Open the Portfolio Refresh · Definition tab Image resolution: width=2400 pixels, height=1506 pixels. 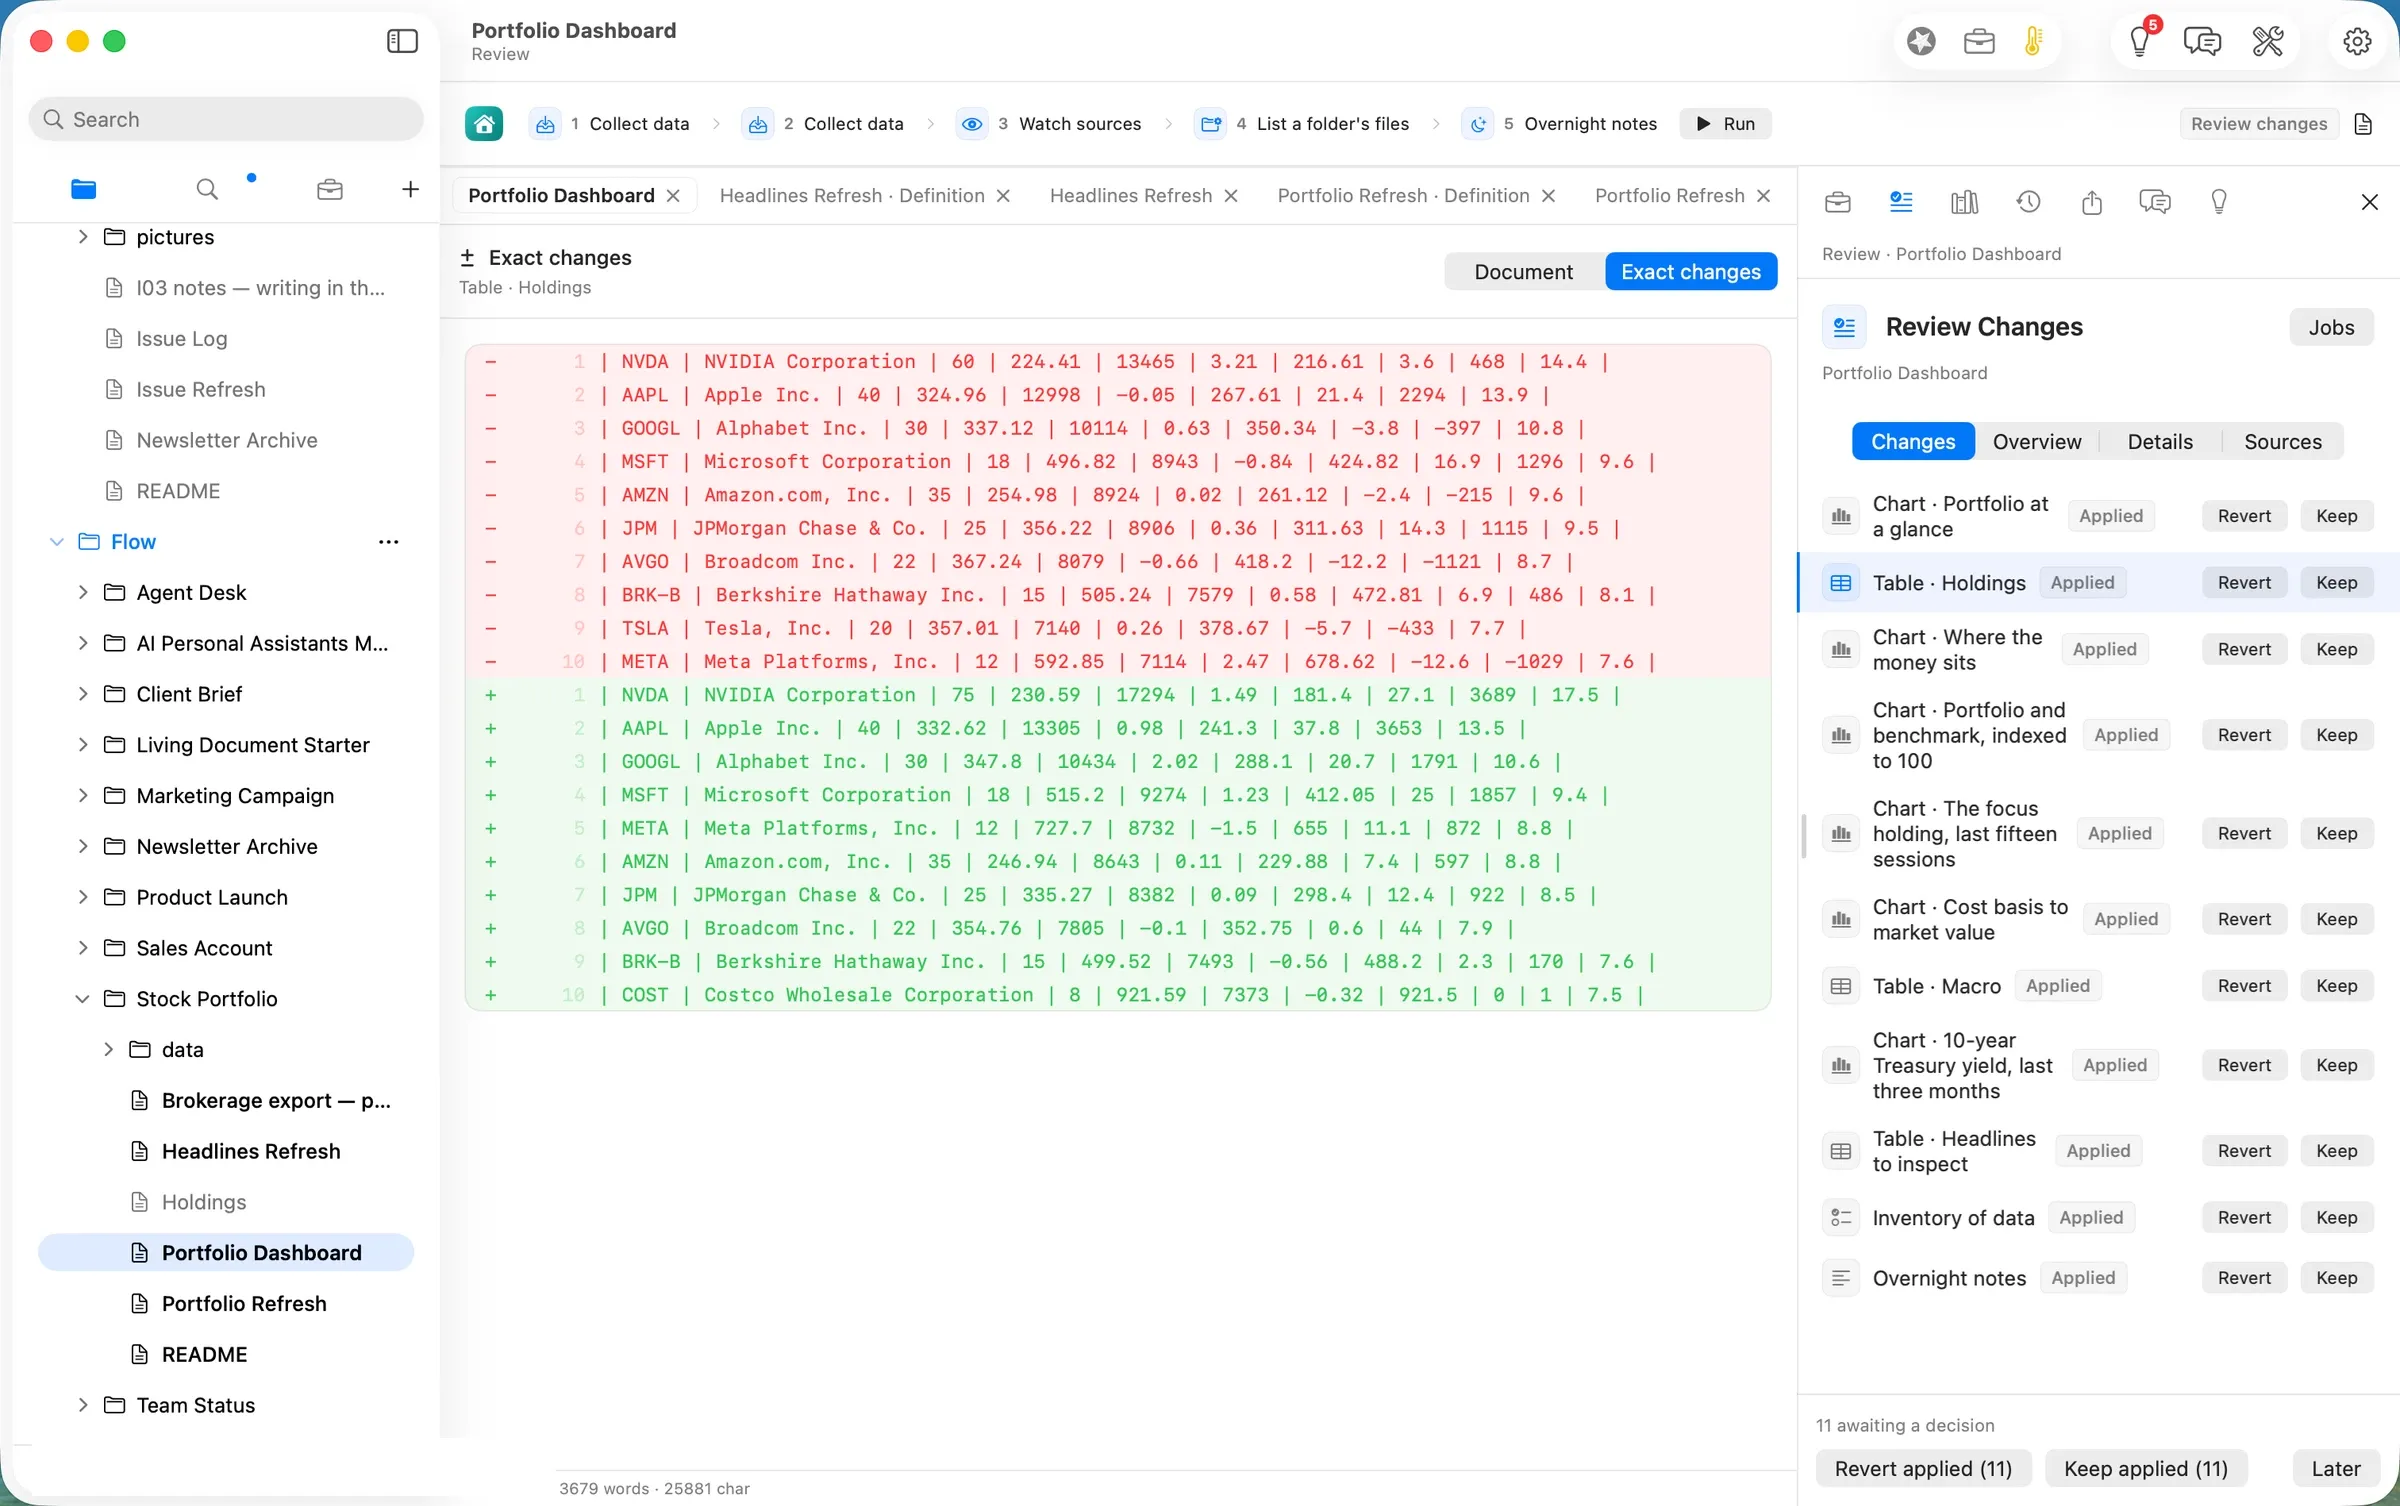point(1403,195)
